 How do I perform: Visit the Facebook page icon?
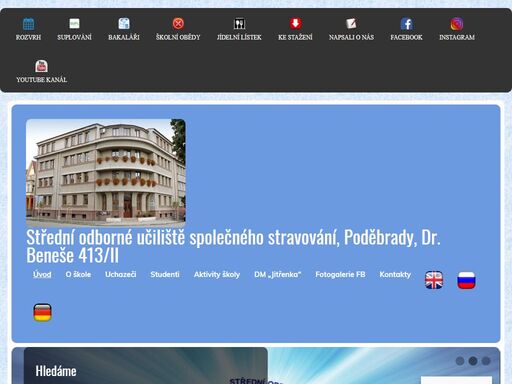pos(407,24)
